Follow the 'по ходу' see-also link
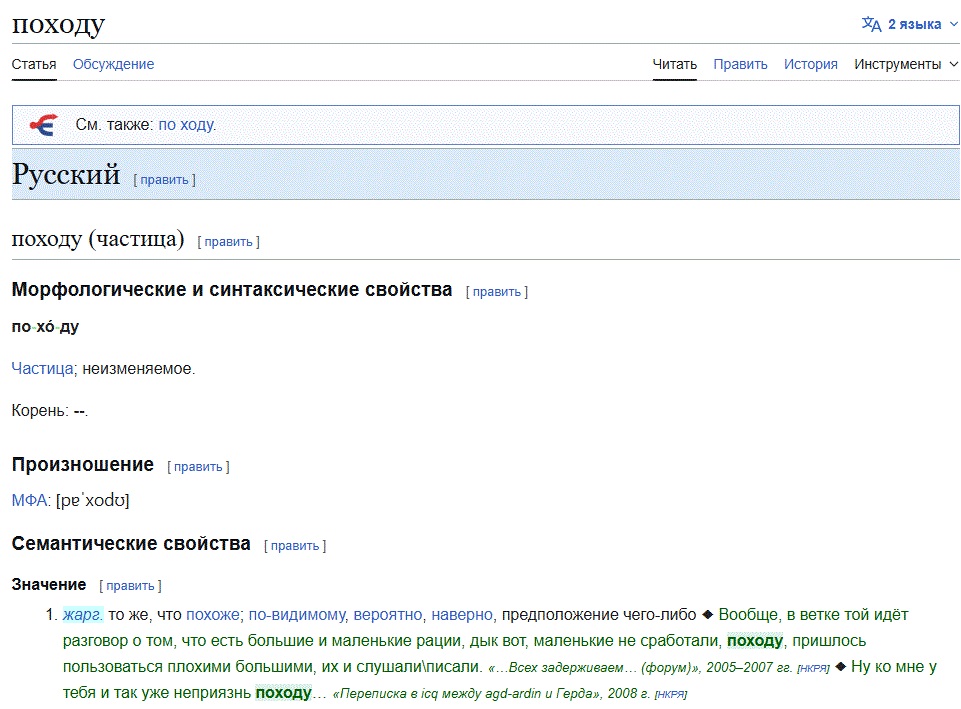 pyautogui.click(x=186, y=124)
